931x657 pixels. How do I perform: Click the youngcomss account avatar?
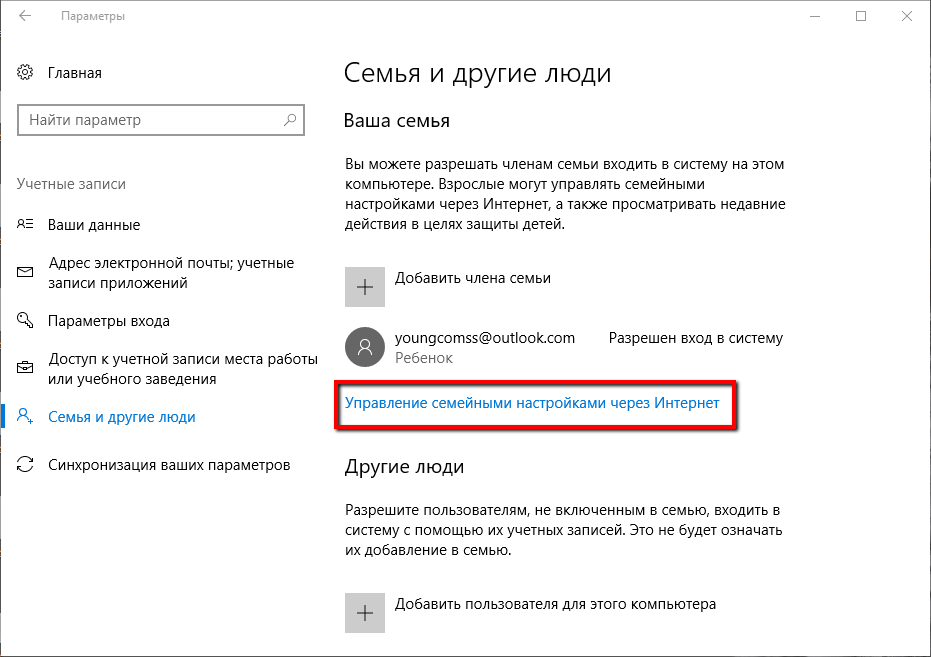click(365, 347)
